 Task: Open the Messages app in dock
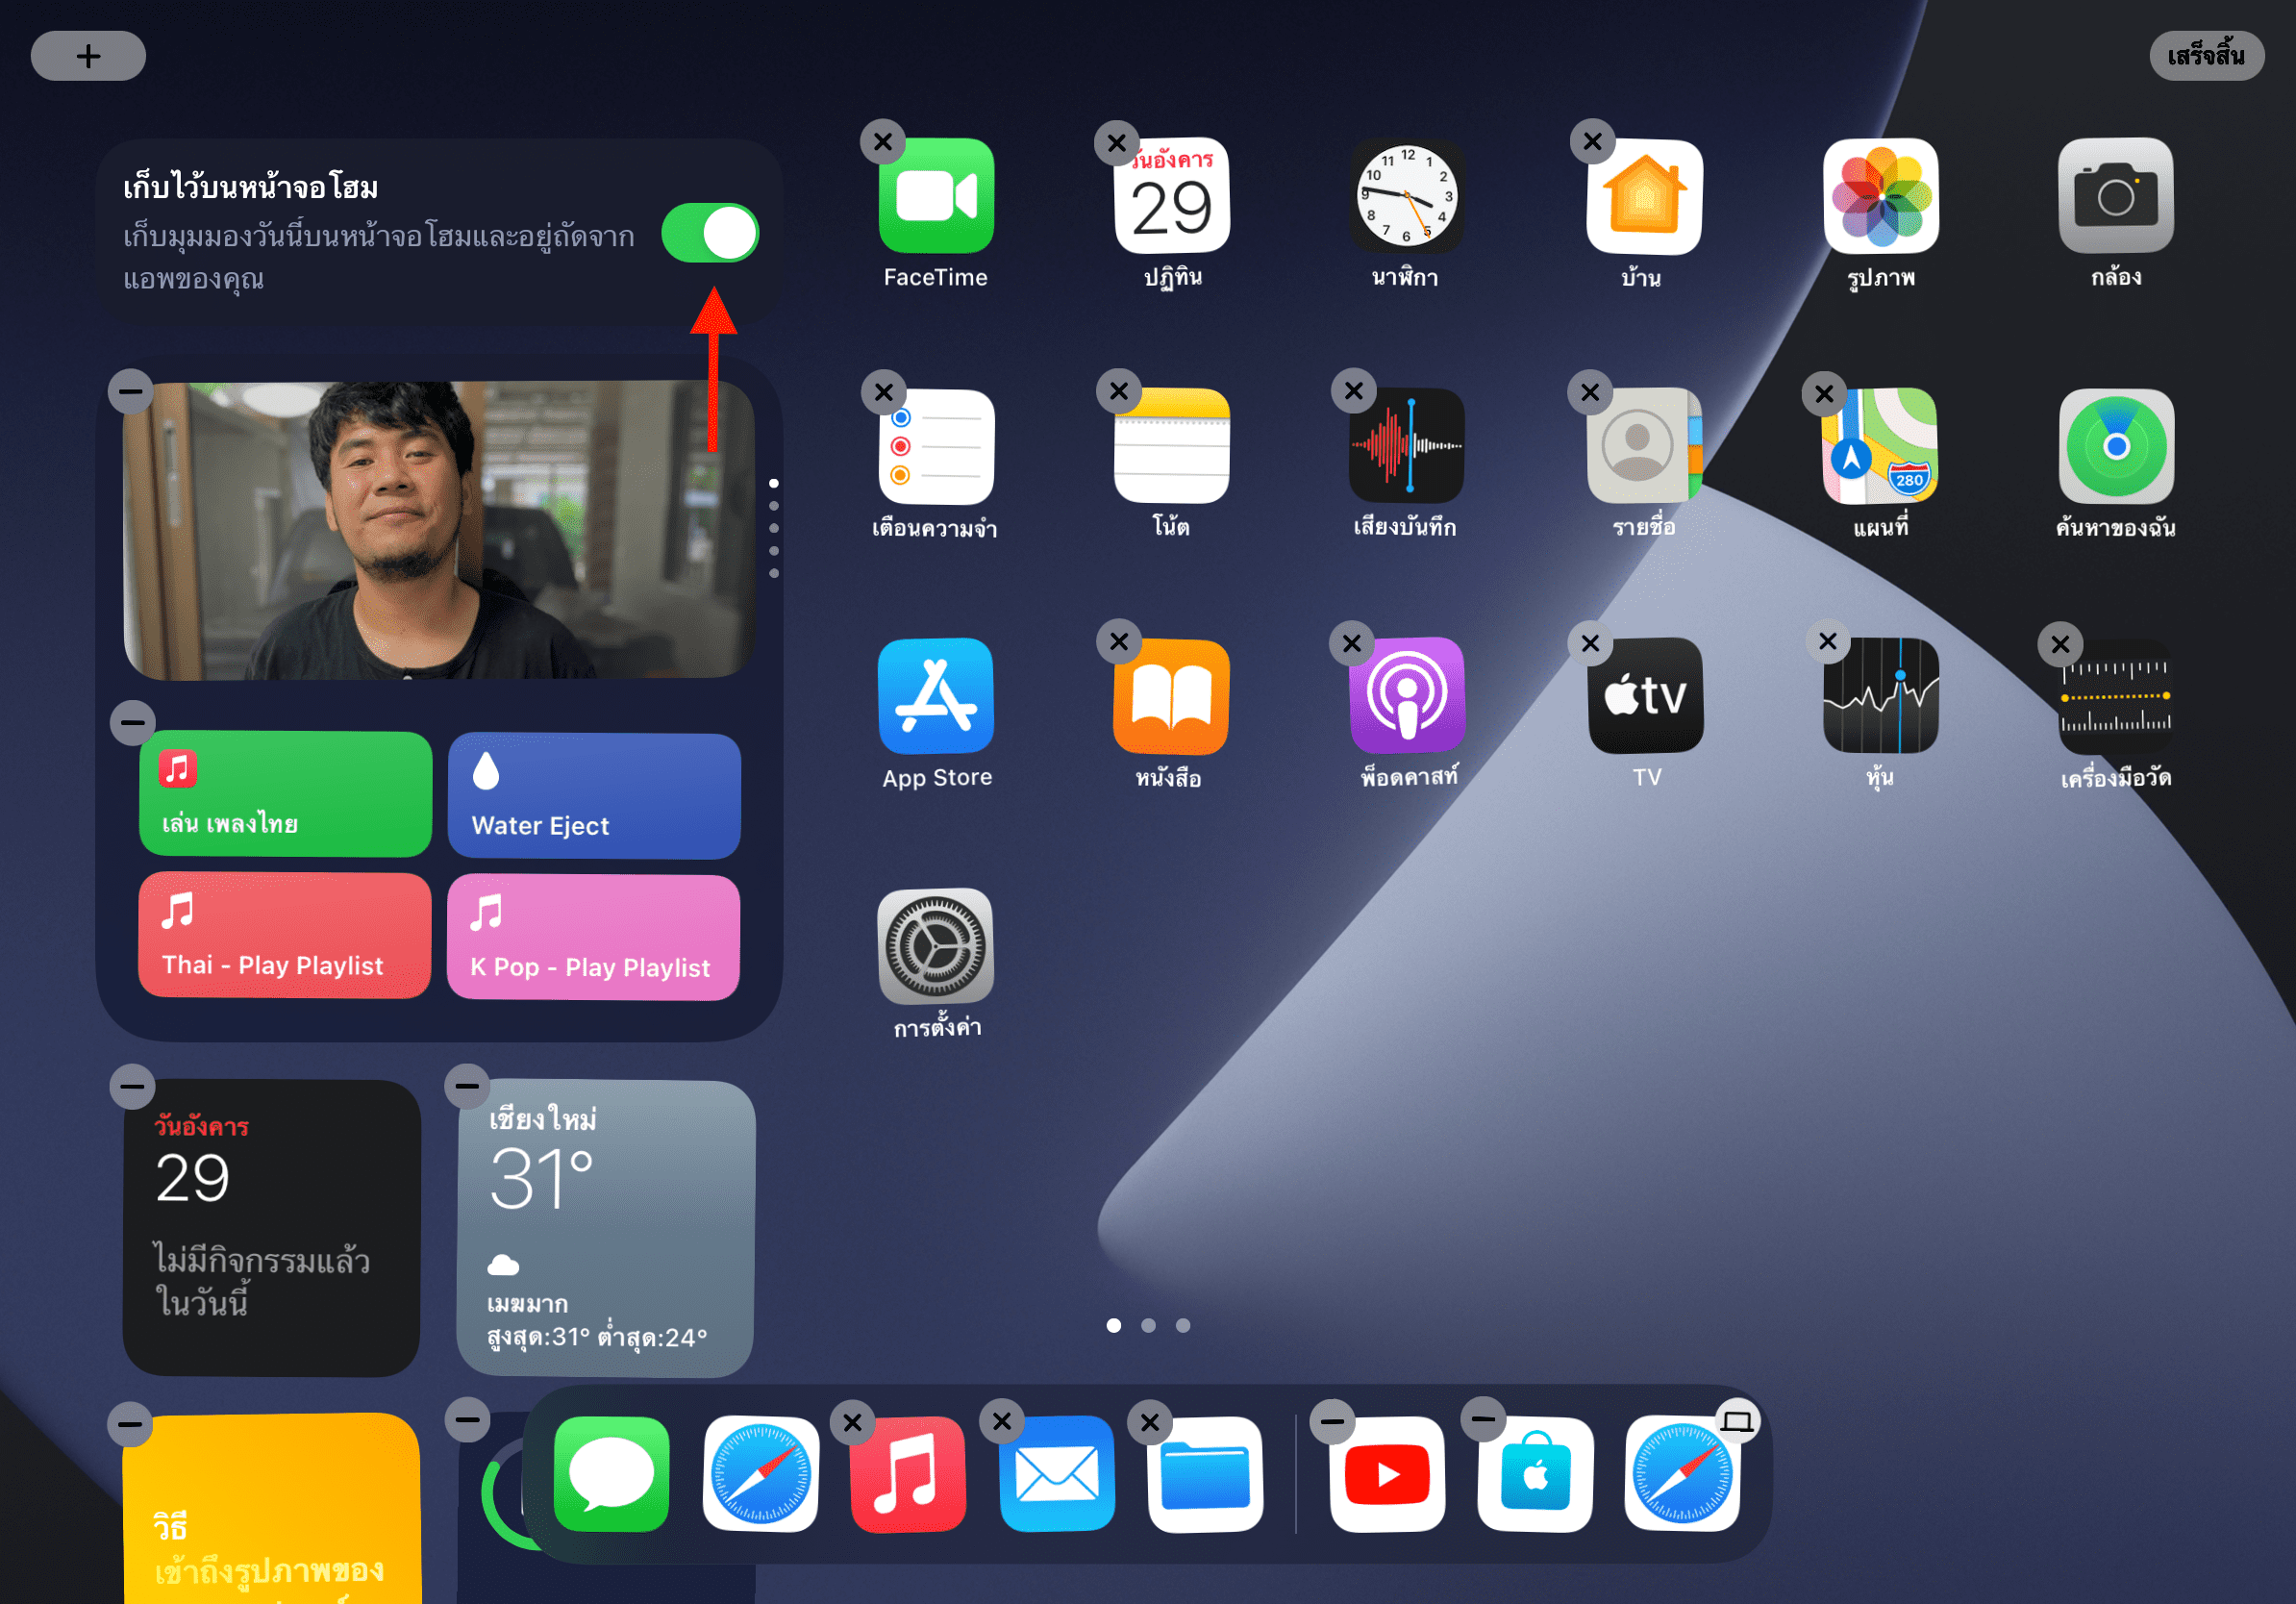tap(611, 1474)
